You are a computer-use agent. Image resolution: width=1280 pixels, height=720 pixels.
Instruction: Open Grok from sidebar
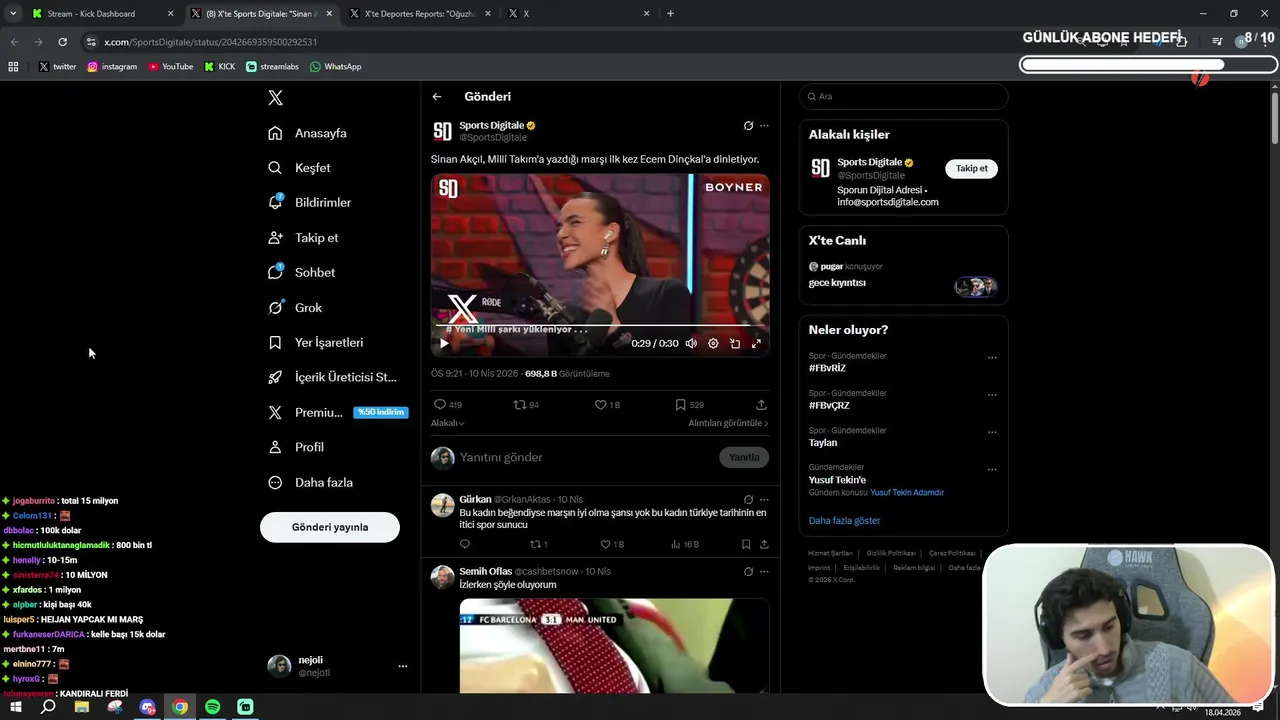tap(295, 308)
